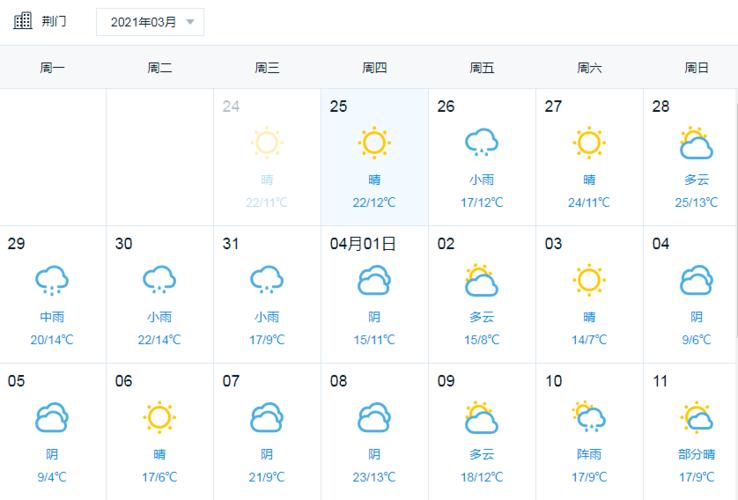Click the overcast icon on day 07
The width and height of the screenshot is (738, 500).
click(x=267, y=418)
